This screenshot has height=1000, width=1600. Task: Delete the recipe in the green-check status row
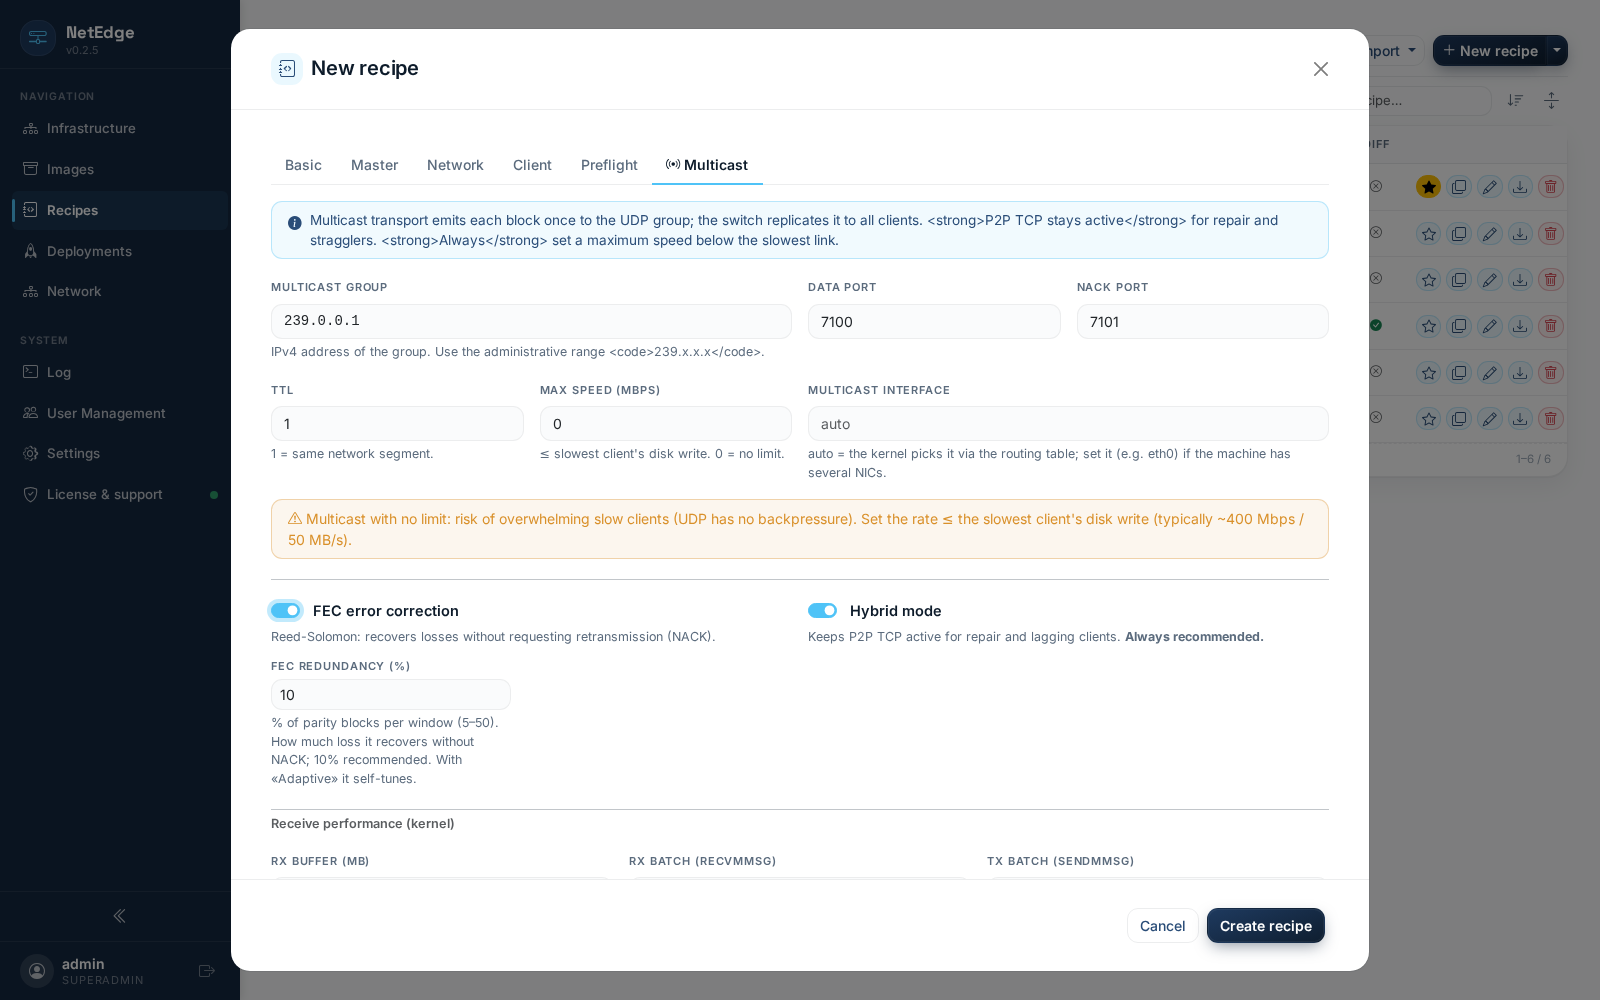click(x=1551, y=326)
